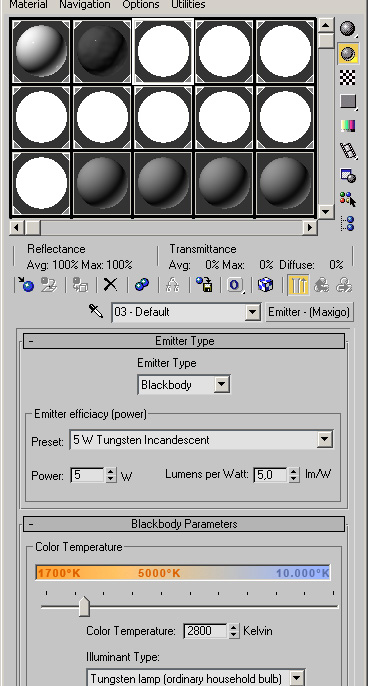Image resolution: width=368 pixels, height=686 pixels.
Task: Open the Illuminant Type dropdown
Action: [x=297, y=678]
